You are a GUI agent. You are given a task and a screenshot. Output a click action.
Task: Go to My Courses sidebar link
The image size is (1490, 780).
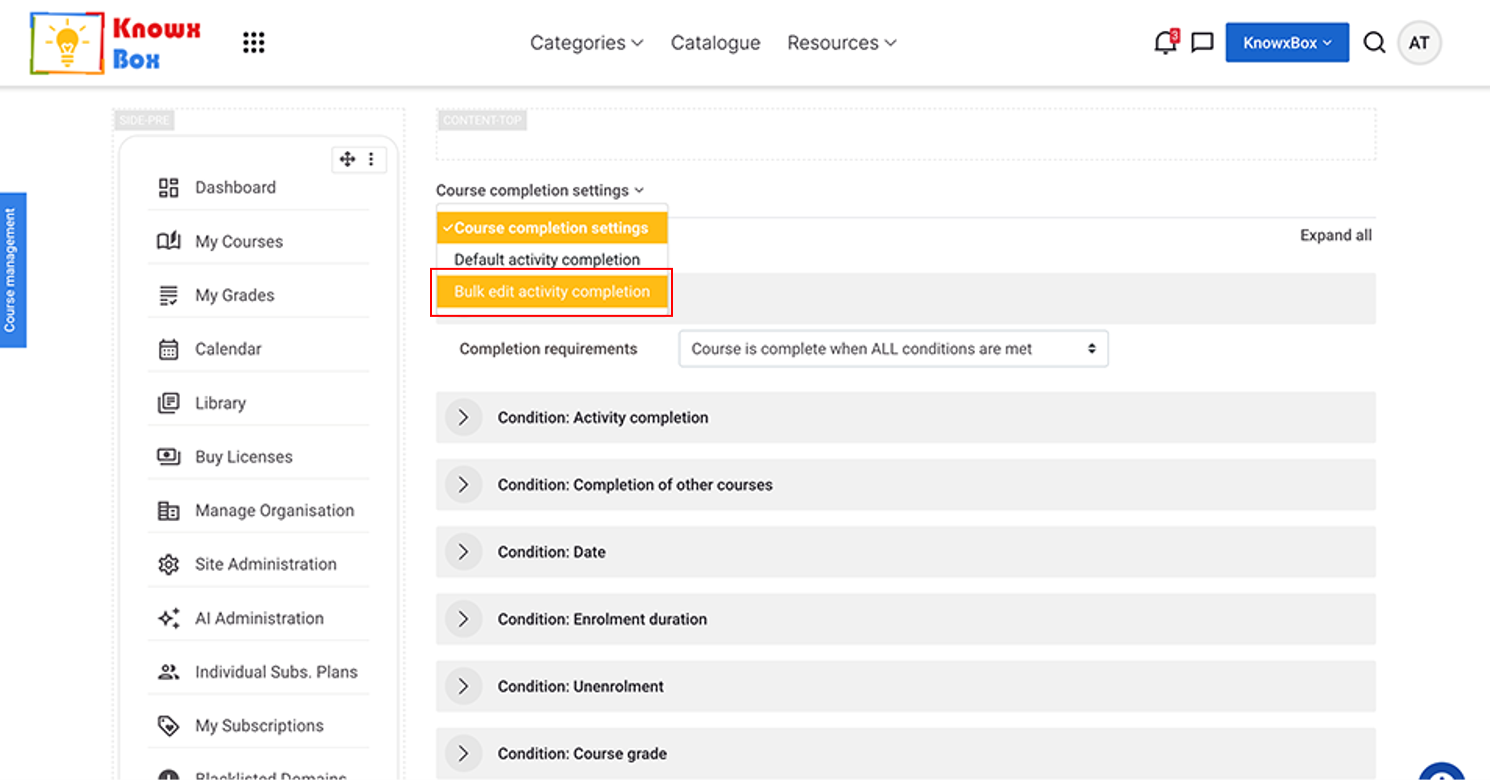239,241
